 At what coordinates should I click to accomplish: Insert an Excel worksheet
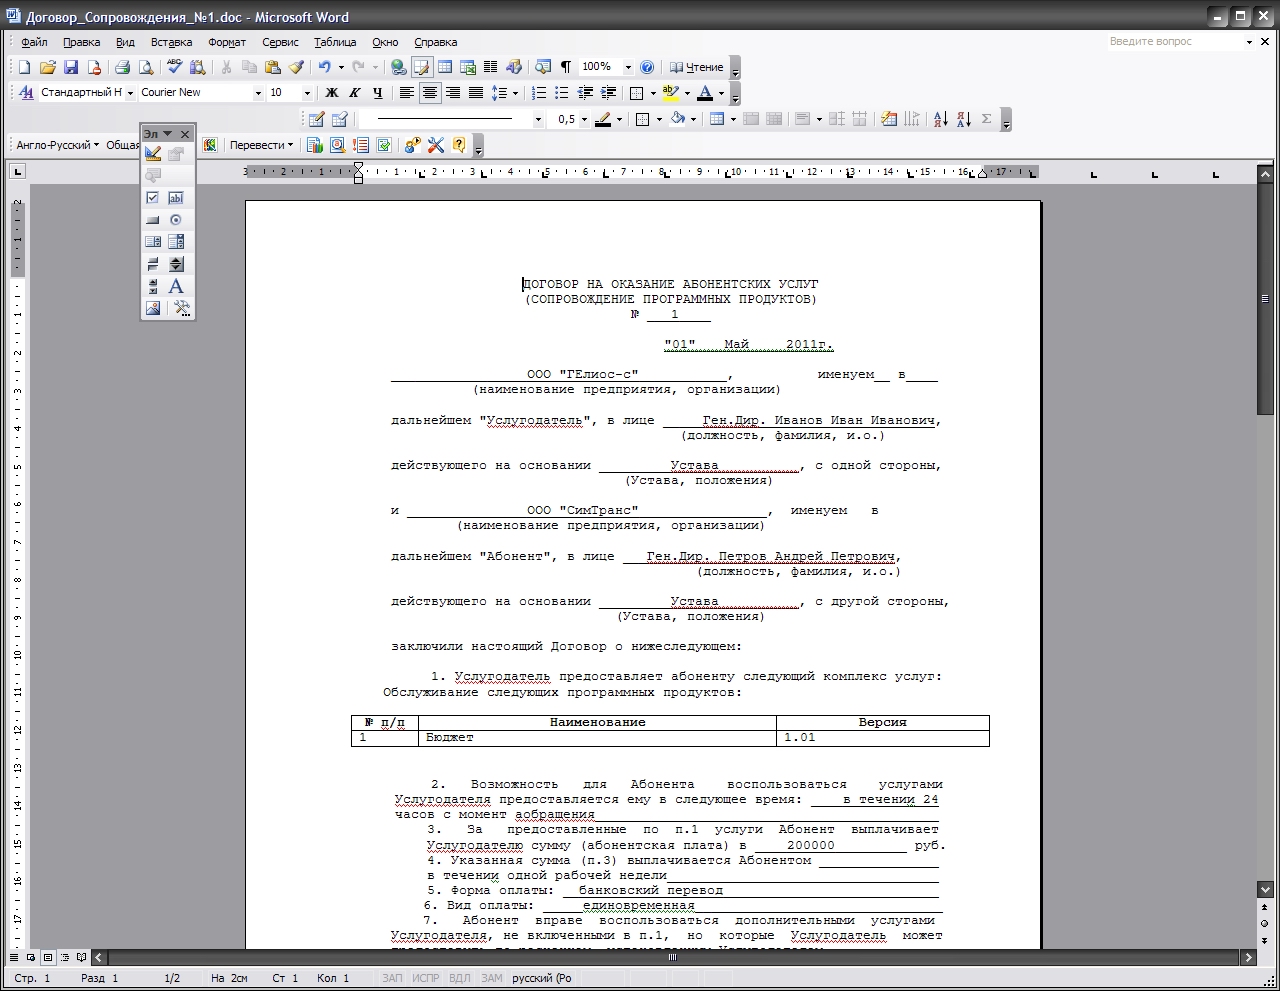click(468, 67)
